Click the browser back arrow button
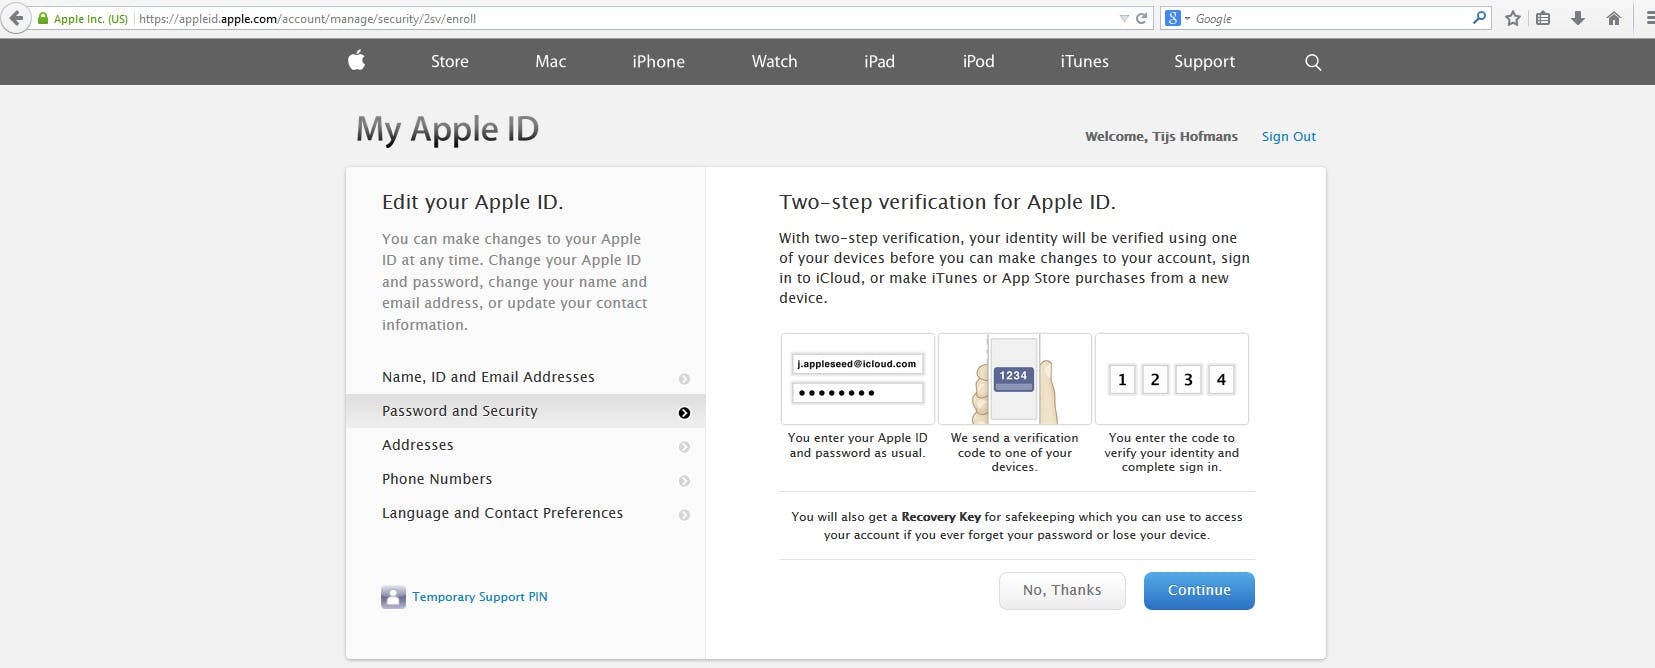The image size is (1655, 668). coord(15,18)
